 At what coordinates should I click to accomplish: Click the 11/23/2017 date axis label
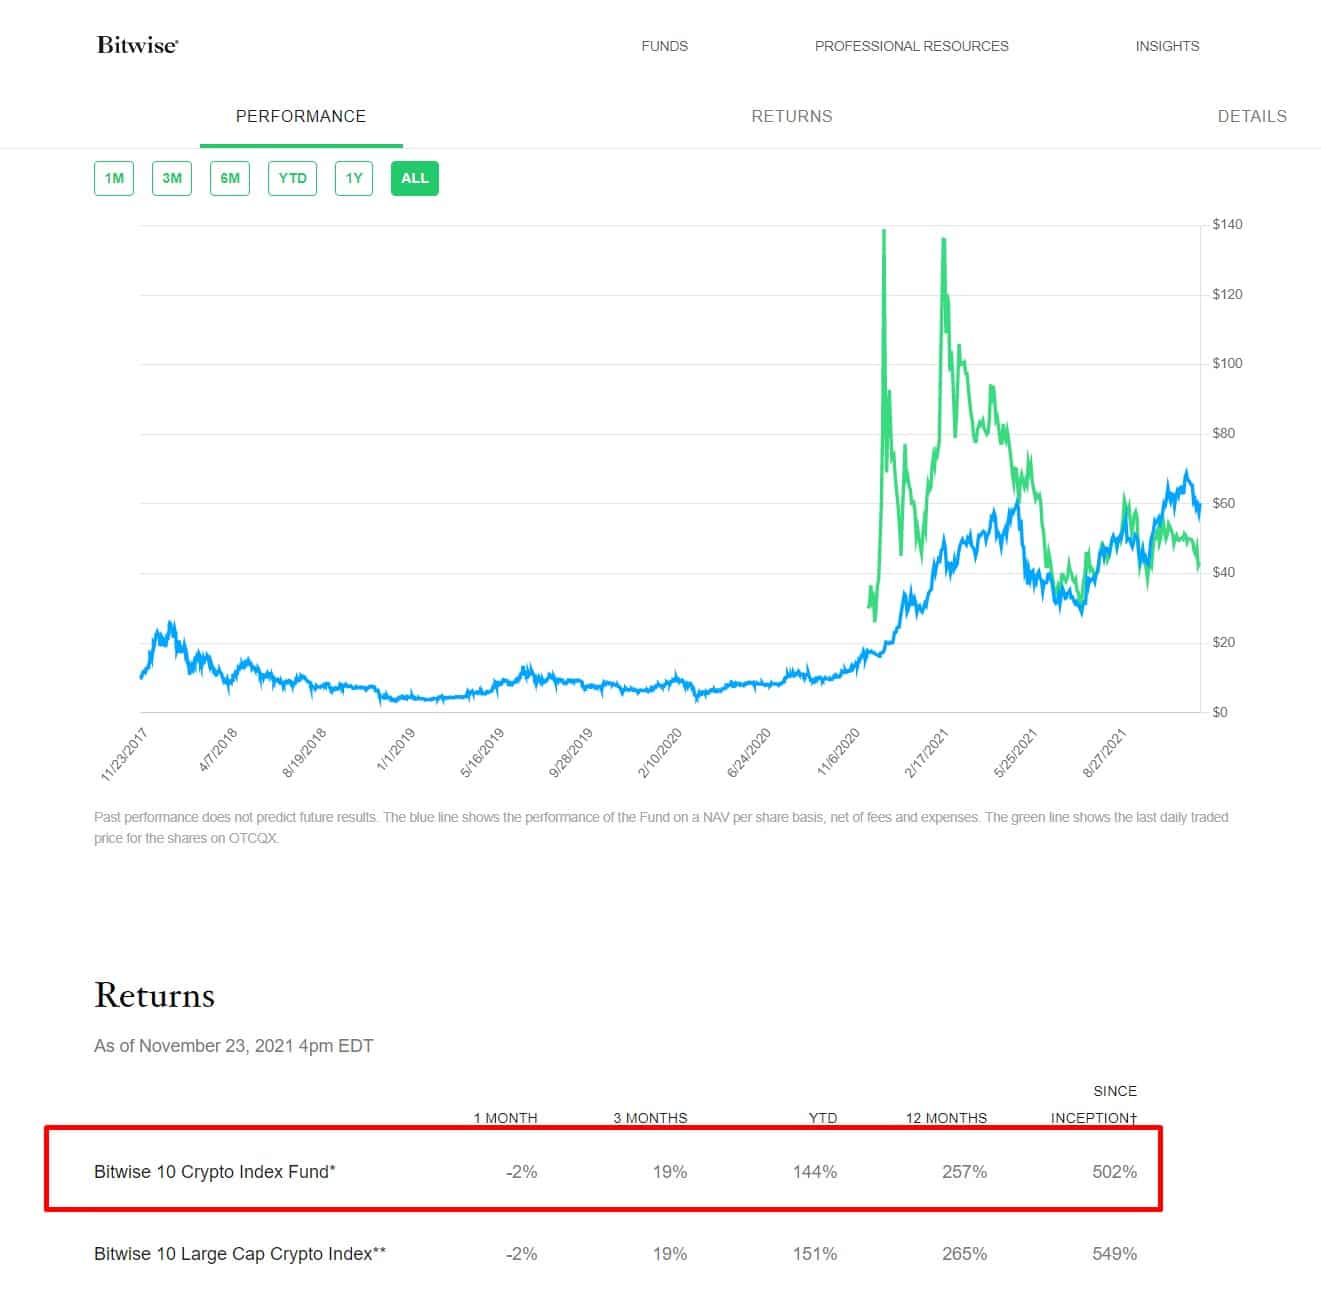(126, 755)
